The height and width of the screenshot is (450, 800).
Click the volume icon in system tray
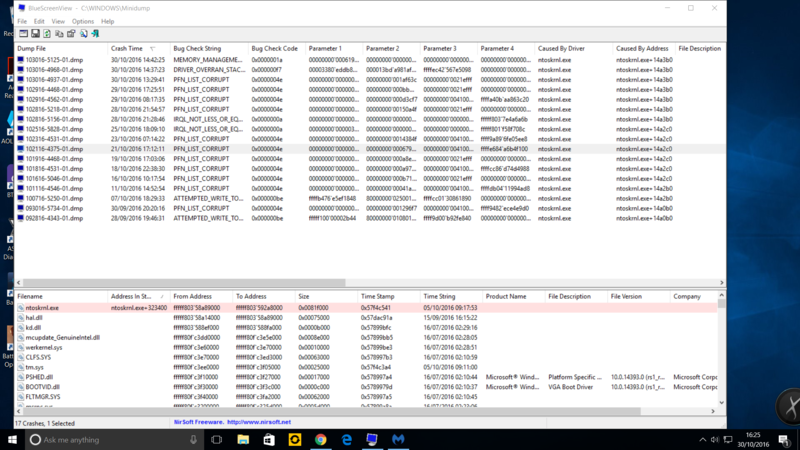point(715,440)
